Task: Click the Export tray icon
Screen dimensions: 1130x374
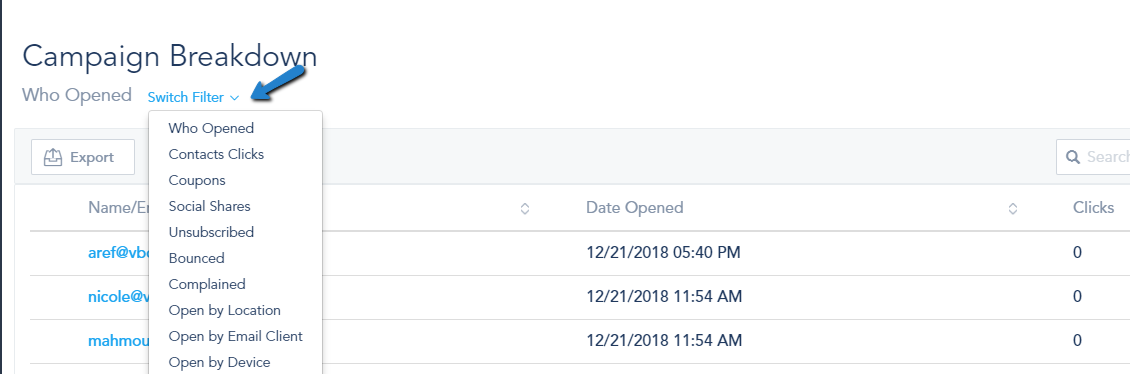Action: click(x=53, y=157)
